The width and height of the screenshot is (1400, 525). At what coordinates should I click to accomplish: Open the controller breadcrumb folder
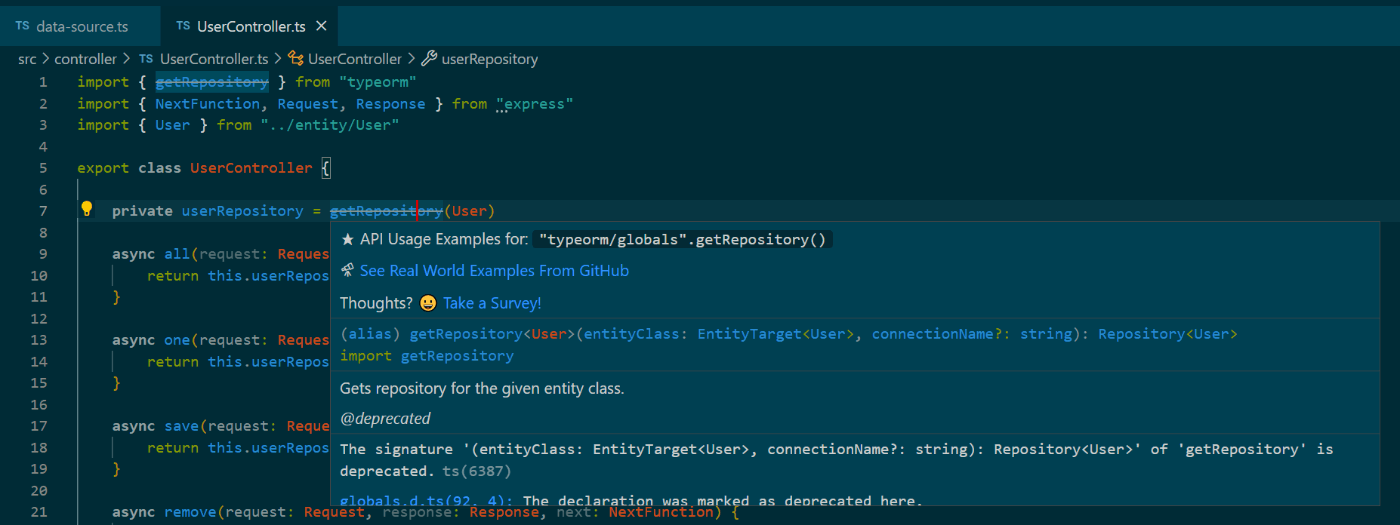pos(85,59)
